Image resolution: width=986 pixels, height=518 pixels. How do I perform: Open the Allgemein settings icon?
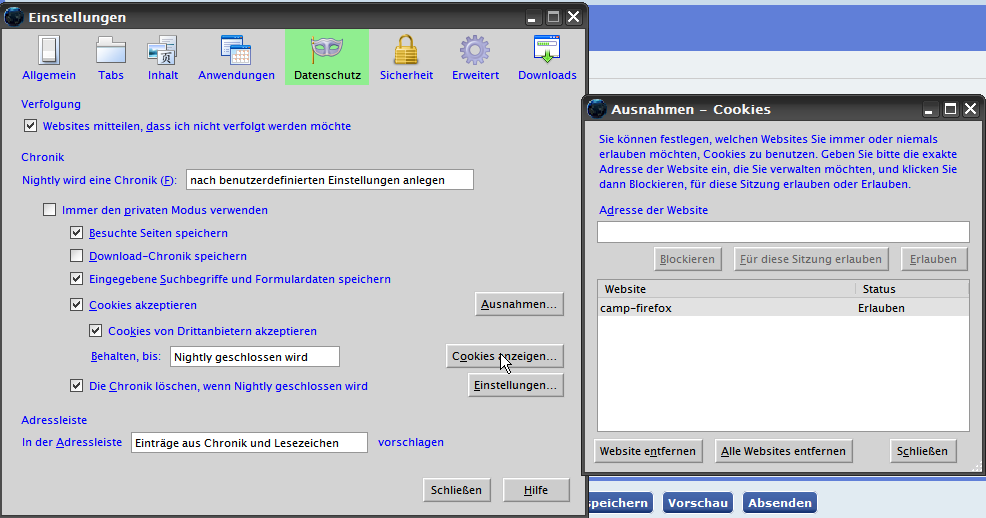(x=48, y=50)
